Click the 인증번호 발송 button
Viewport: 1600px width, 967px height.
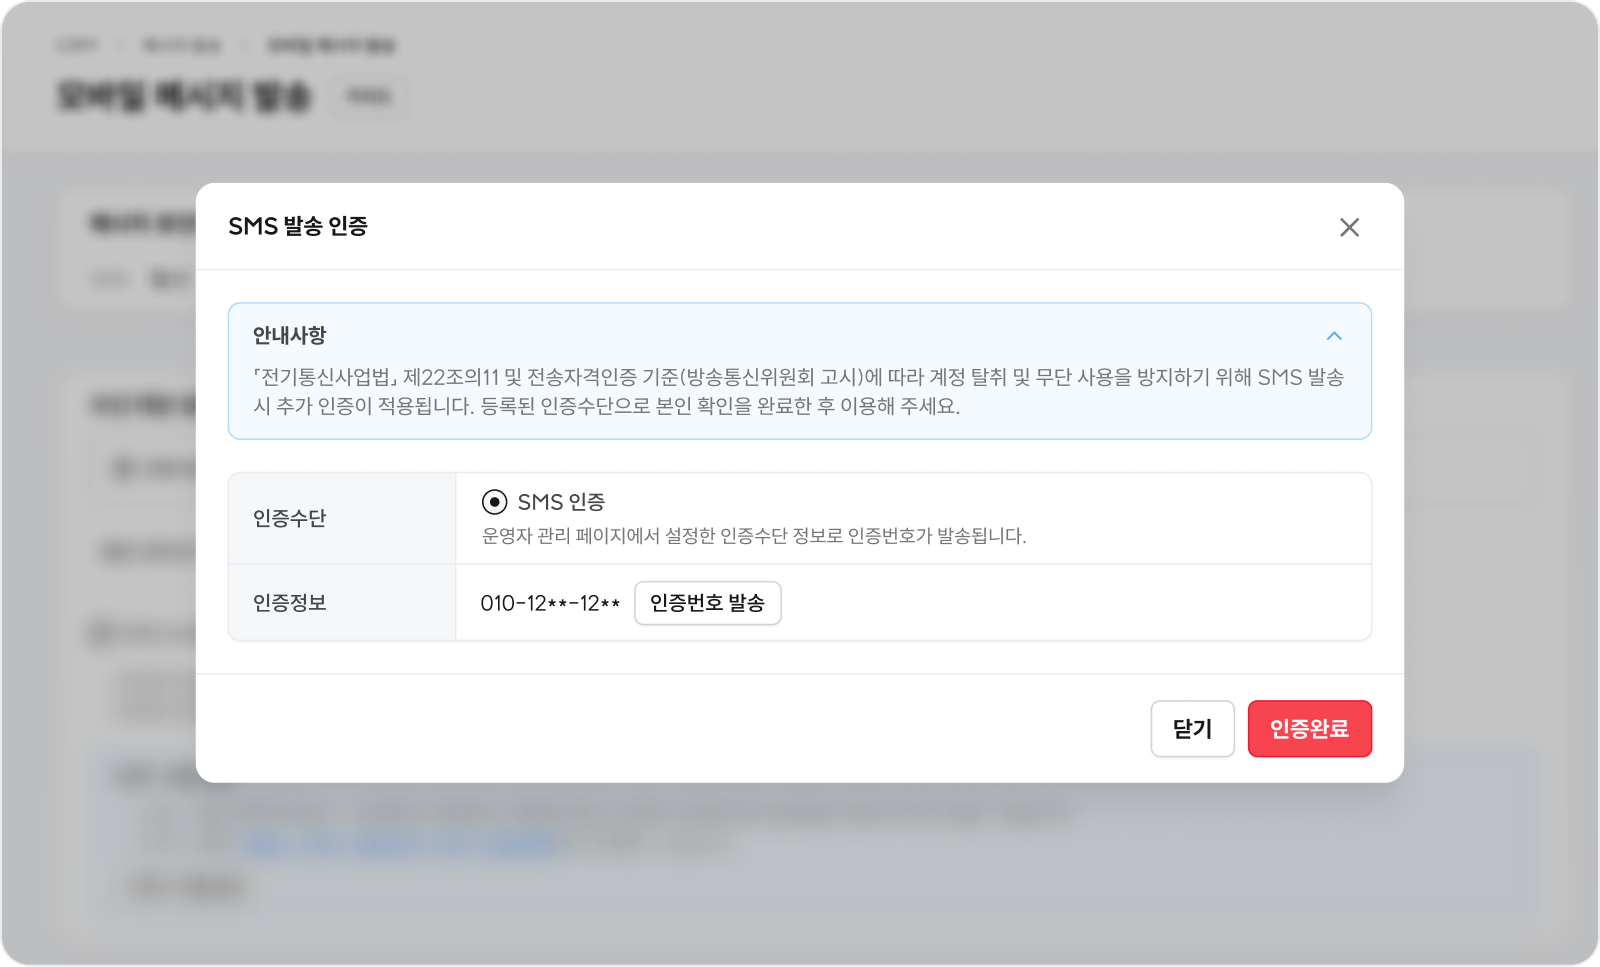pyautogui.click(x=708, y=603)
